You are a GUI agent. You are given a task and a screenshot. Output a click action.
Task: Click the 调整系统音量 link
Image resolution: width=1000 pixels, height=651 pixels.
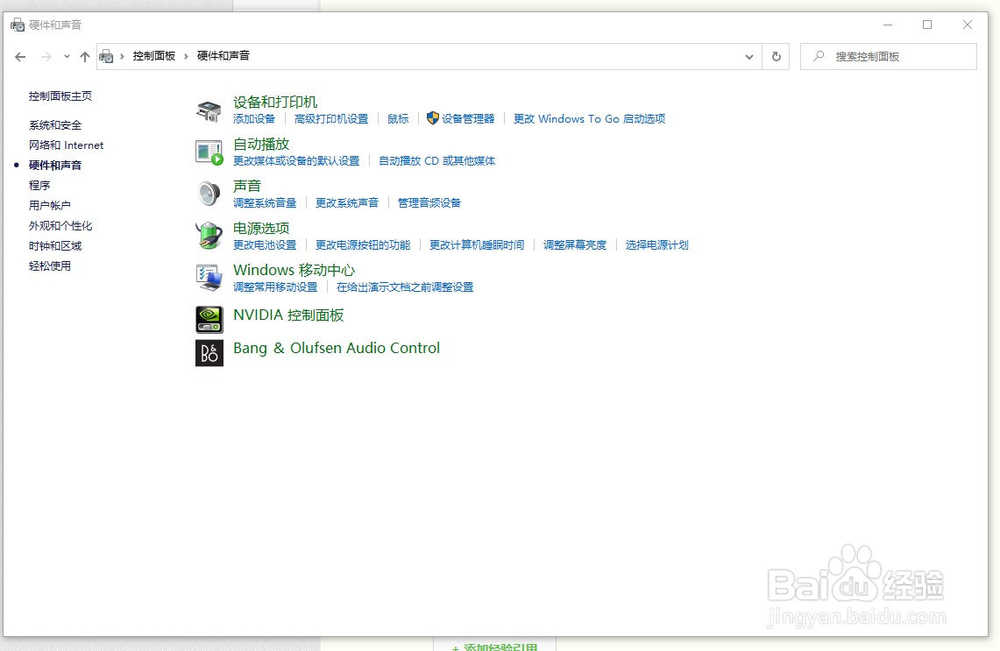point(265,202)
